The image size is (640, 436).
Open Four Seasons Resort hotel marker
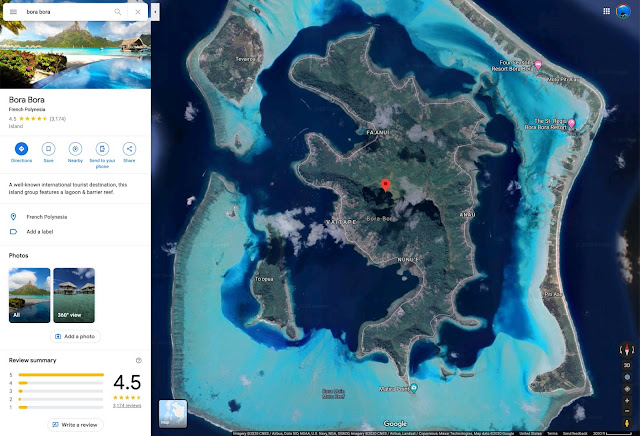tap(538, 65)
